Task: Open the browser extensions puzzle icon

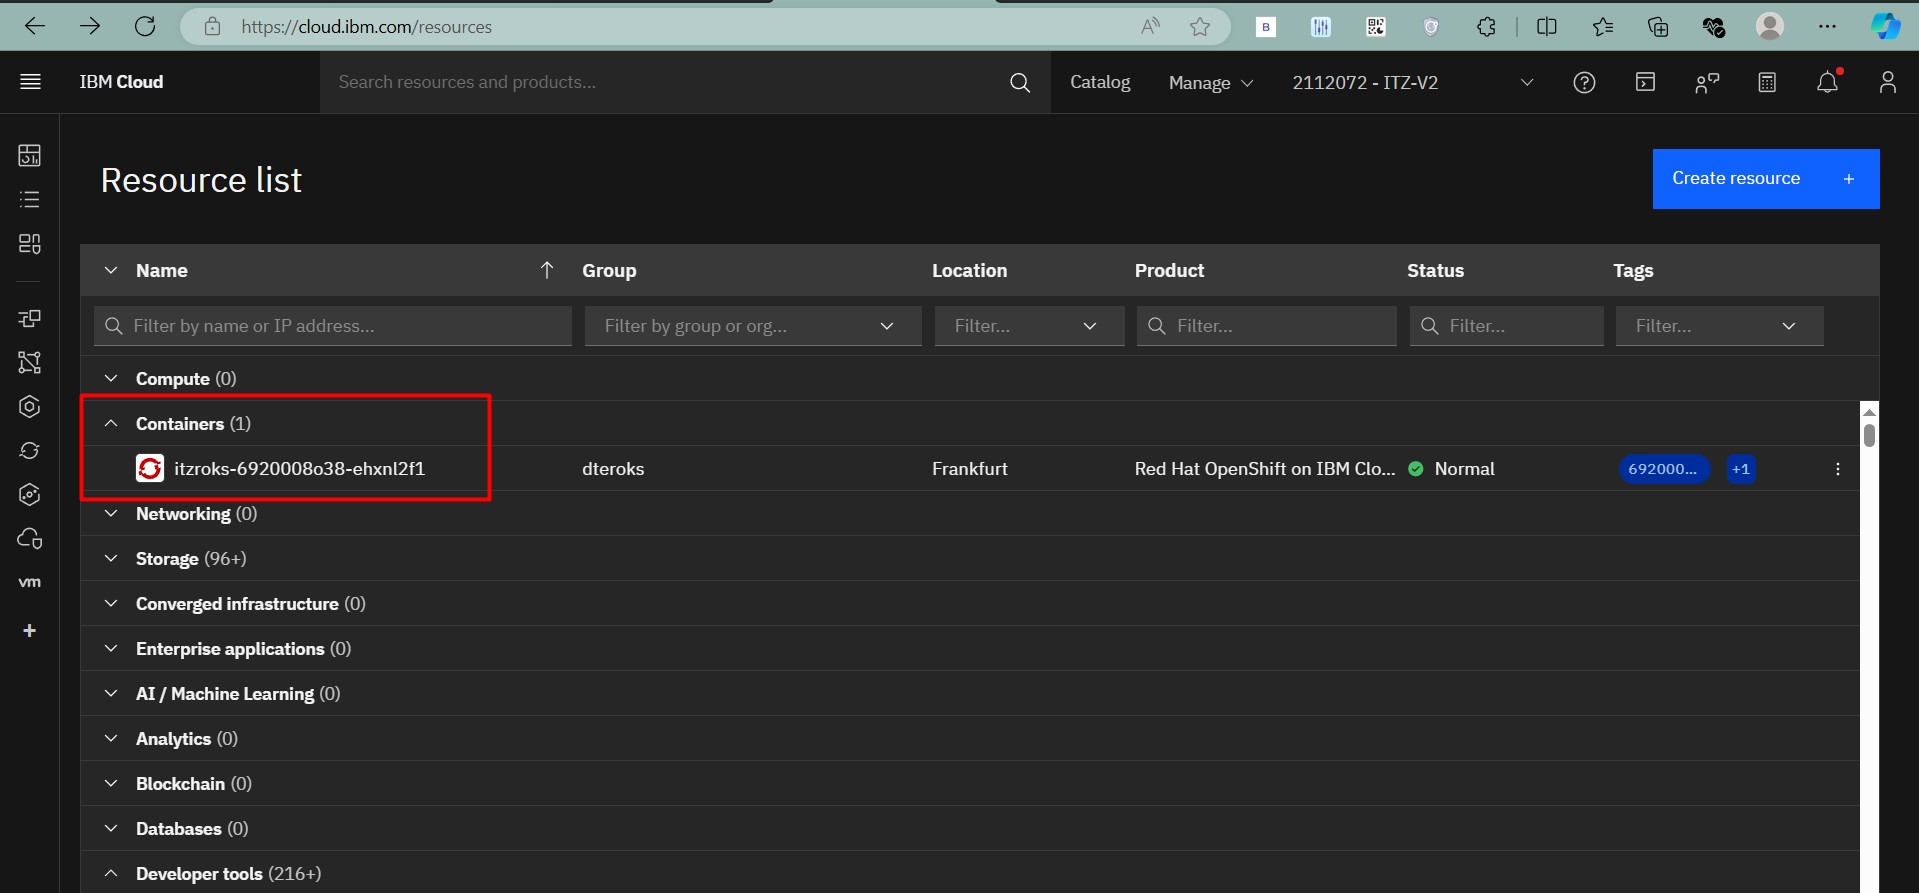Action: pos(1486,27)
